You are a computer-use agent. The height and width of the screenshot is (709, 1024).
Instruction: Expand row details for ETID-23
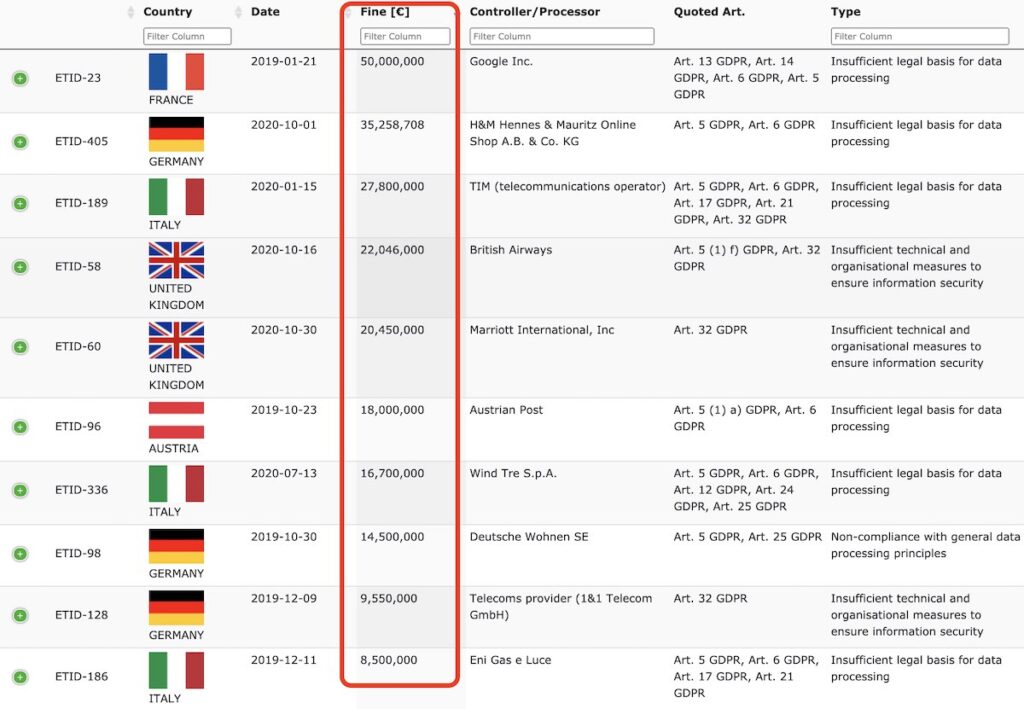[20, 78]
